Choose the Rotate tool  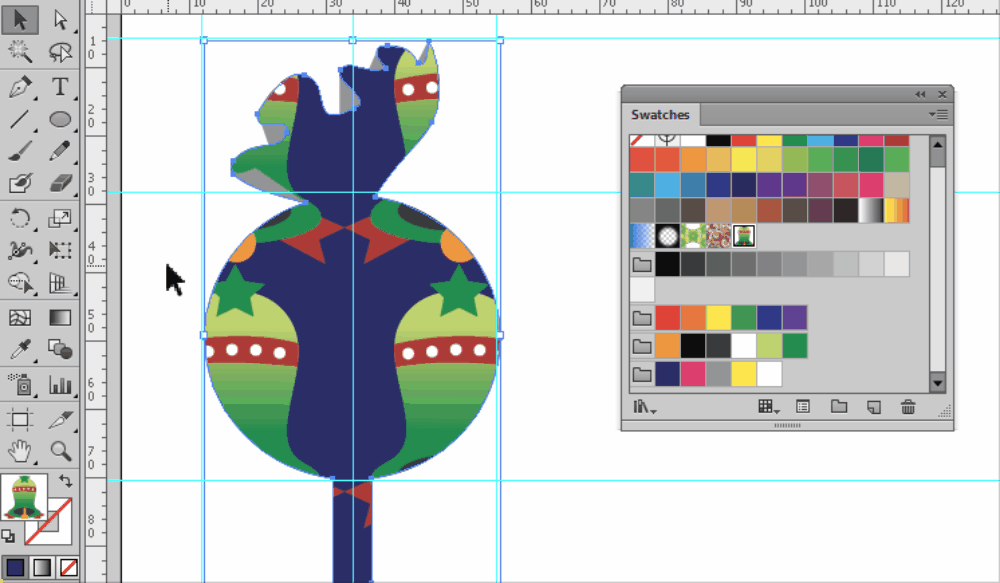(20, 218)
